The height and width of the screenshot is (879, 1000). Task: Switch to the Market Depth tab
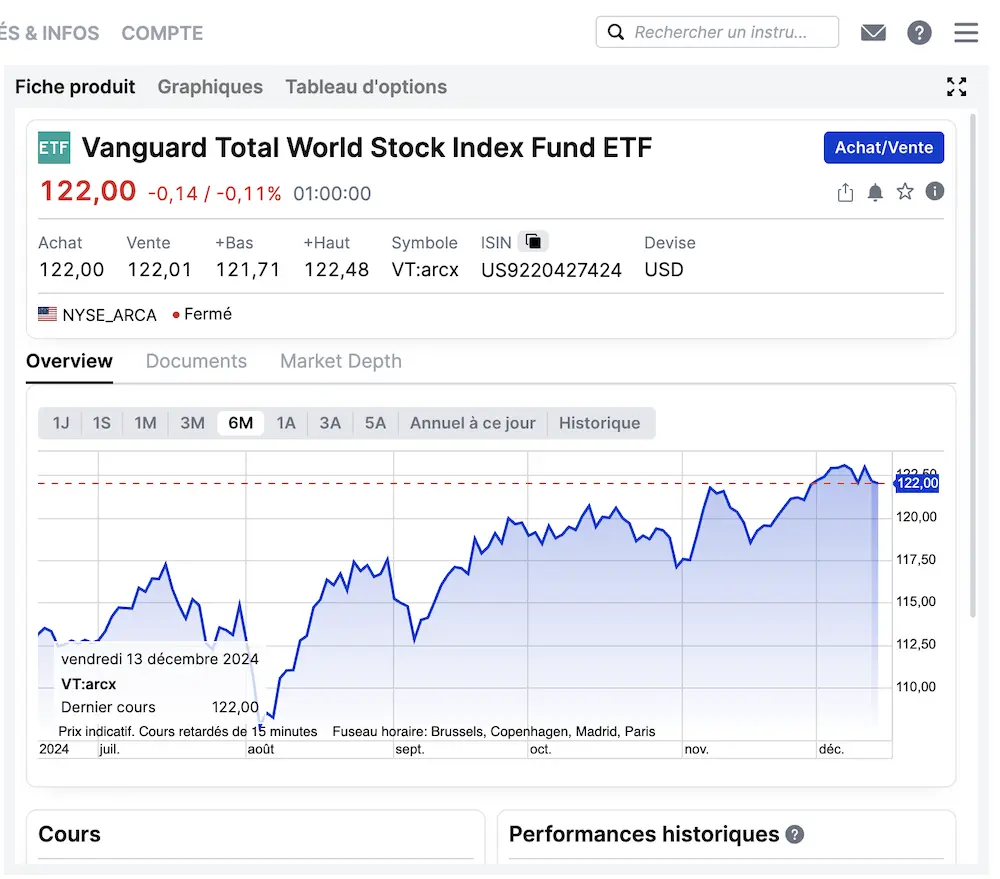click(x=341, y=361)
